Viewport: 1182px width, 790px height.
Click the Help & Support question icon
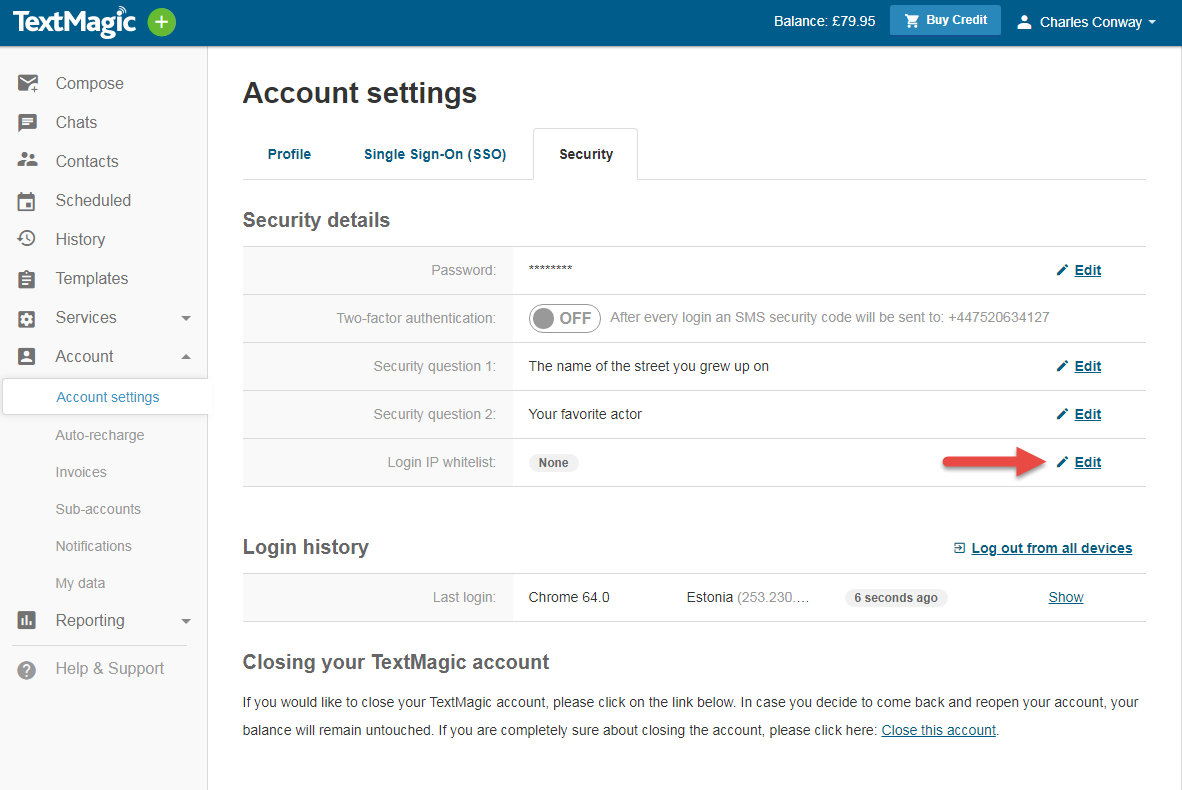coord(27,669)
